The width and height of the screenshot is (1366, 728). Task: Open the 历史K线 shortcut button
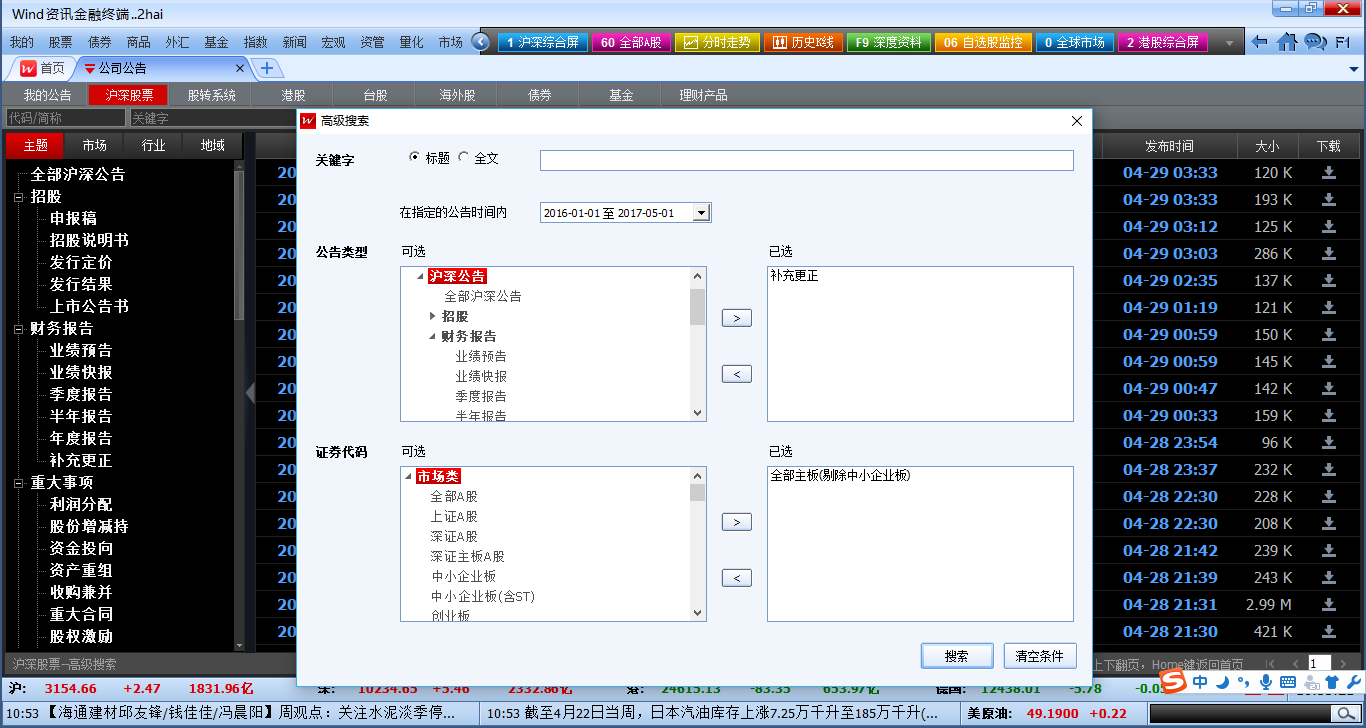coord(804,42)
